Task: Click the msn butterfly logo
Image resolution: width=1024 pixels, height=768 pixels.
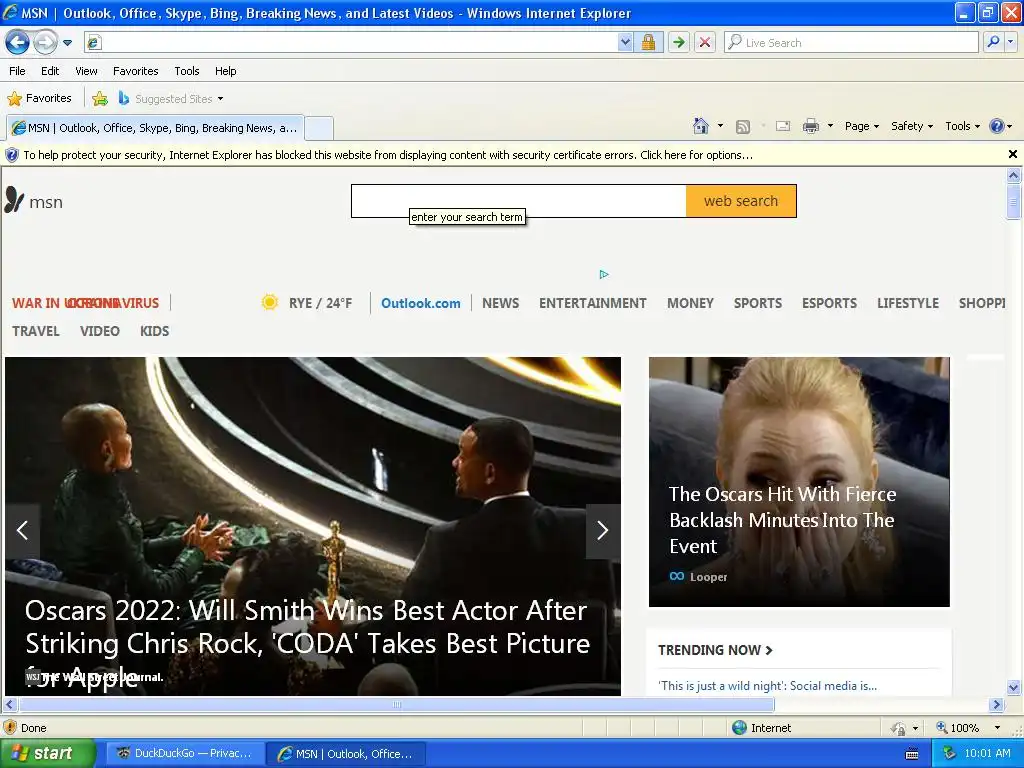Action: pyautogui.click(x=33, y=200)
